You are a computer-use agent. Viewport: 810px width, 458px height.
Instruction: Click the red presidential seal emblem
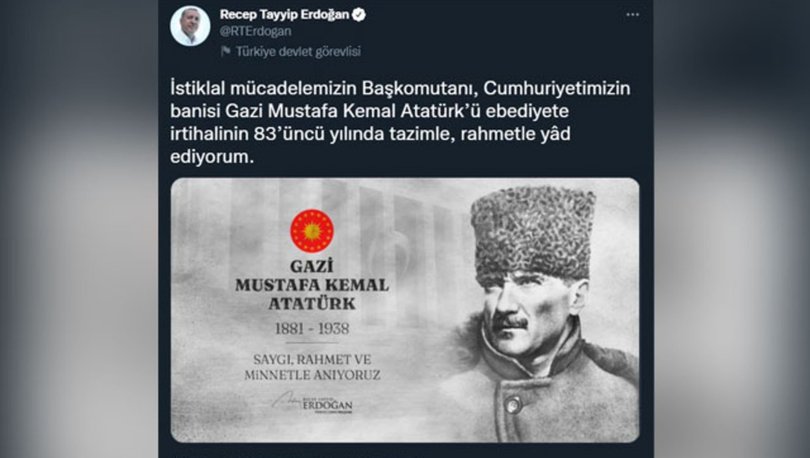click(312, 231)
